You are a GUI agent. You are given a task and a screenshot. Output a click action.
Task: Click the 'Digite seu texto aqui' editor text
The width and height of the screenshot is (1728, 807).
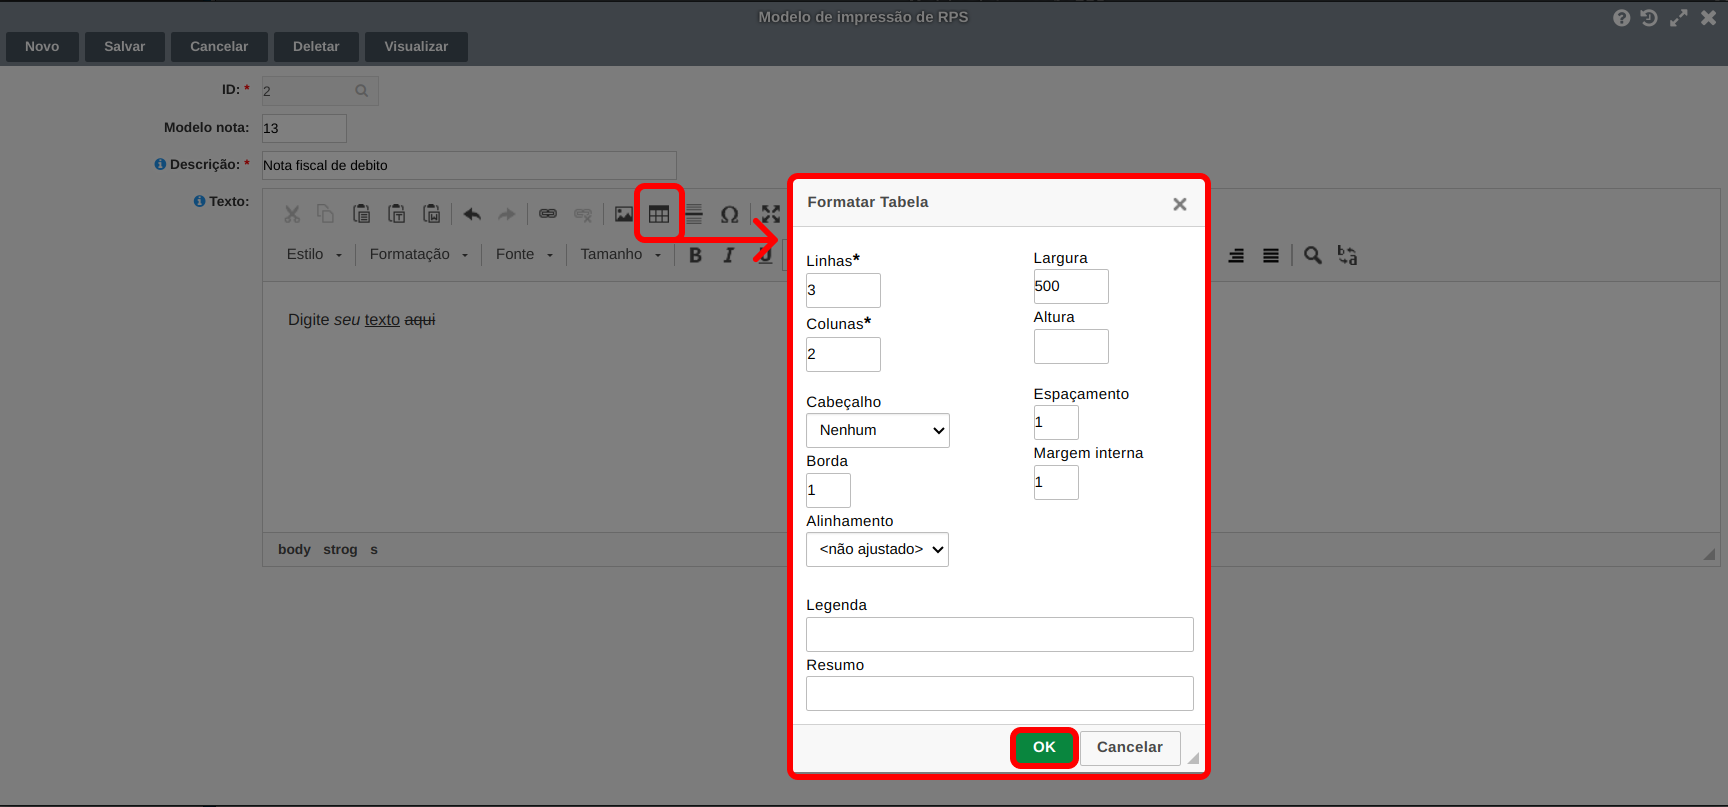click(362, 320)
